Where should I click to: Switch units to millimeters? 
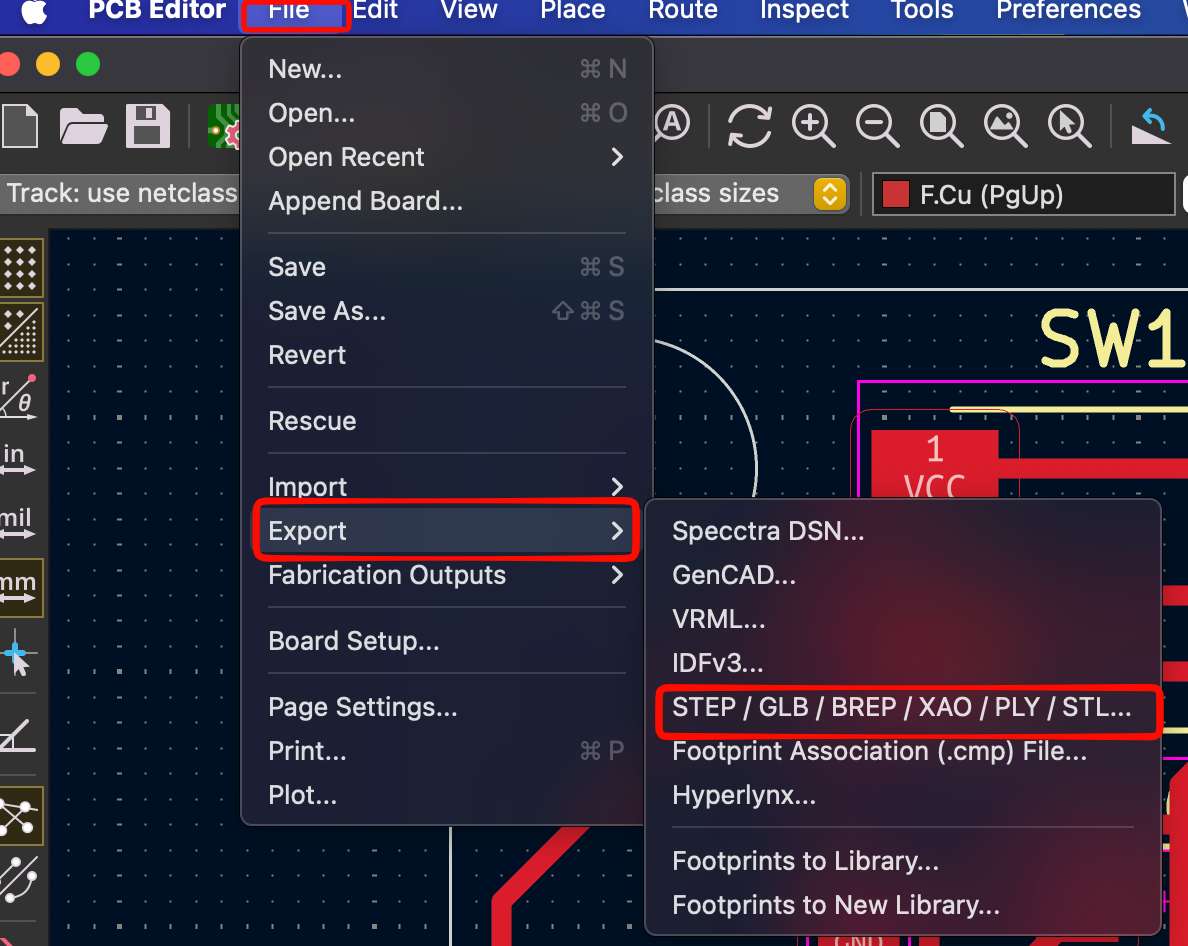pyautogui.click(x=20, y=588)
